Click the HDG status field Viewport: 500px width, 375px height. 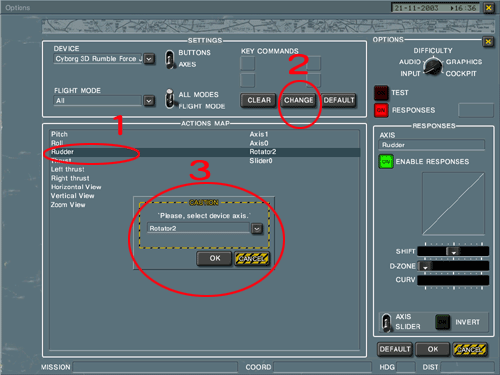point(406,367)
